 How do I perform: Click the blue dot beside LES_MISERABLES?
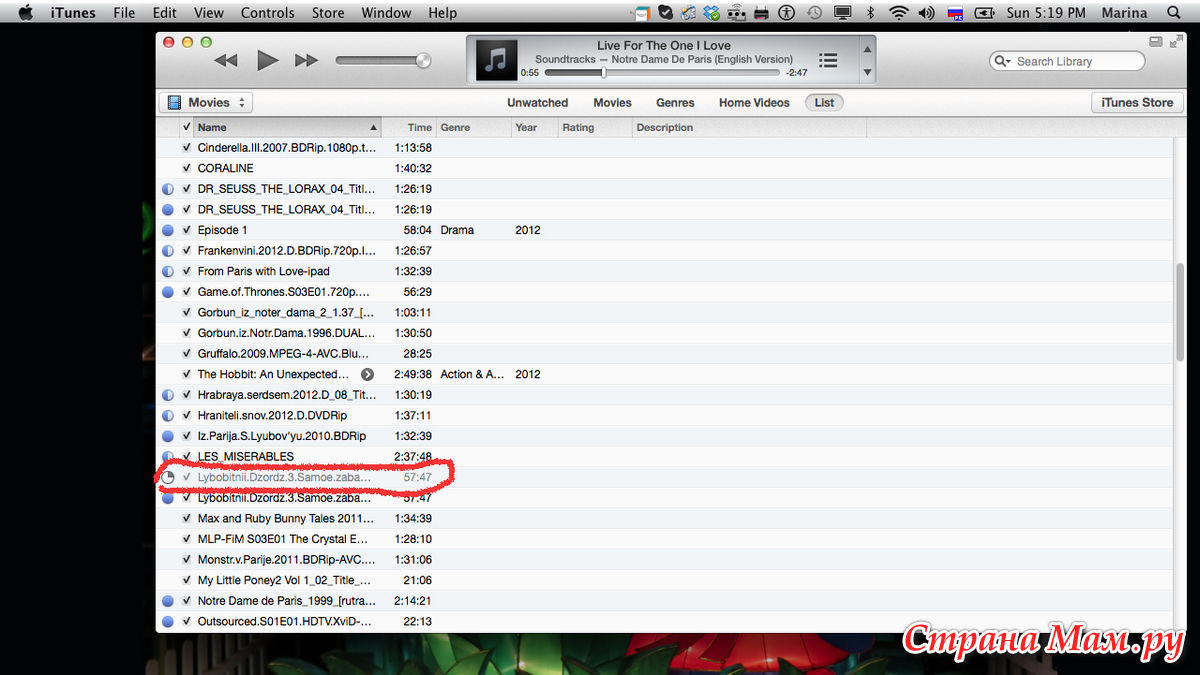click(168, 456)
